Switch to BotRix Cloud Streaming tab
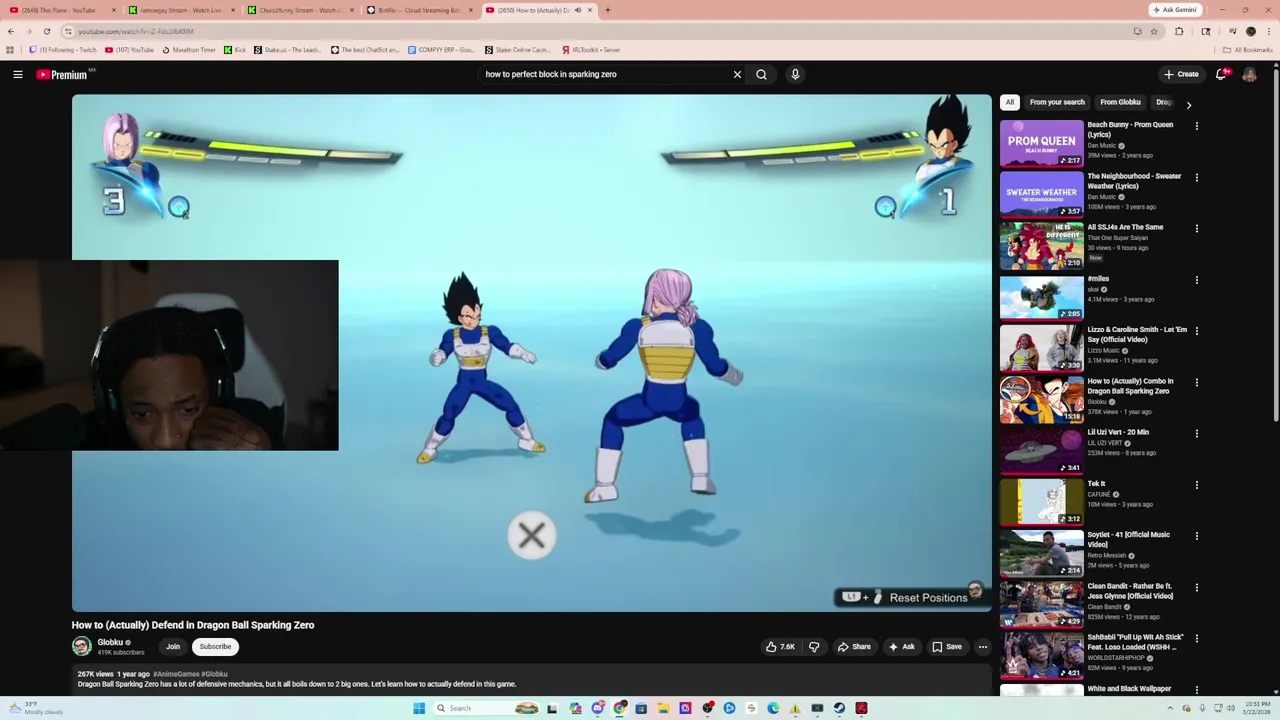 point(419,10)
